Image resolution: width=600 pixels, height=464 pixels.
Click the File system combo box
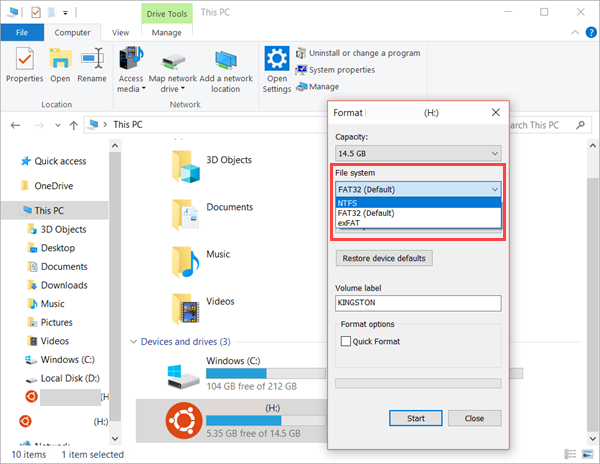click(418, 189)
